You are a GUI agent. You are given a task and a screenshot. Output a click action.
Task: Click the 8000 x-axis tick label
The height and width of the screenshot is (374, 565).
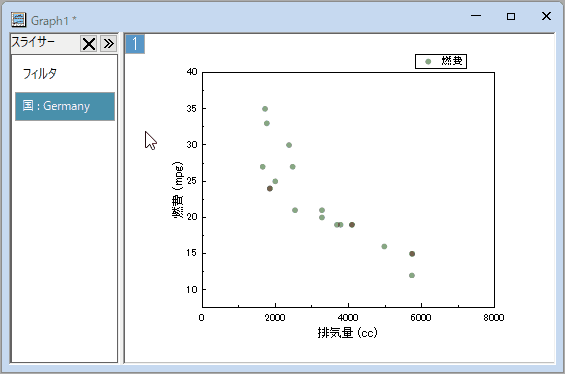(494, 317)
